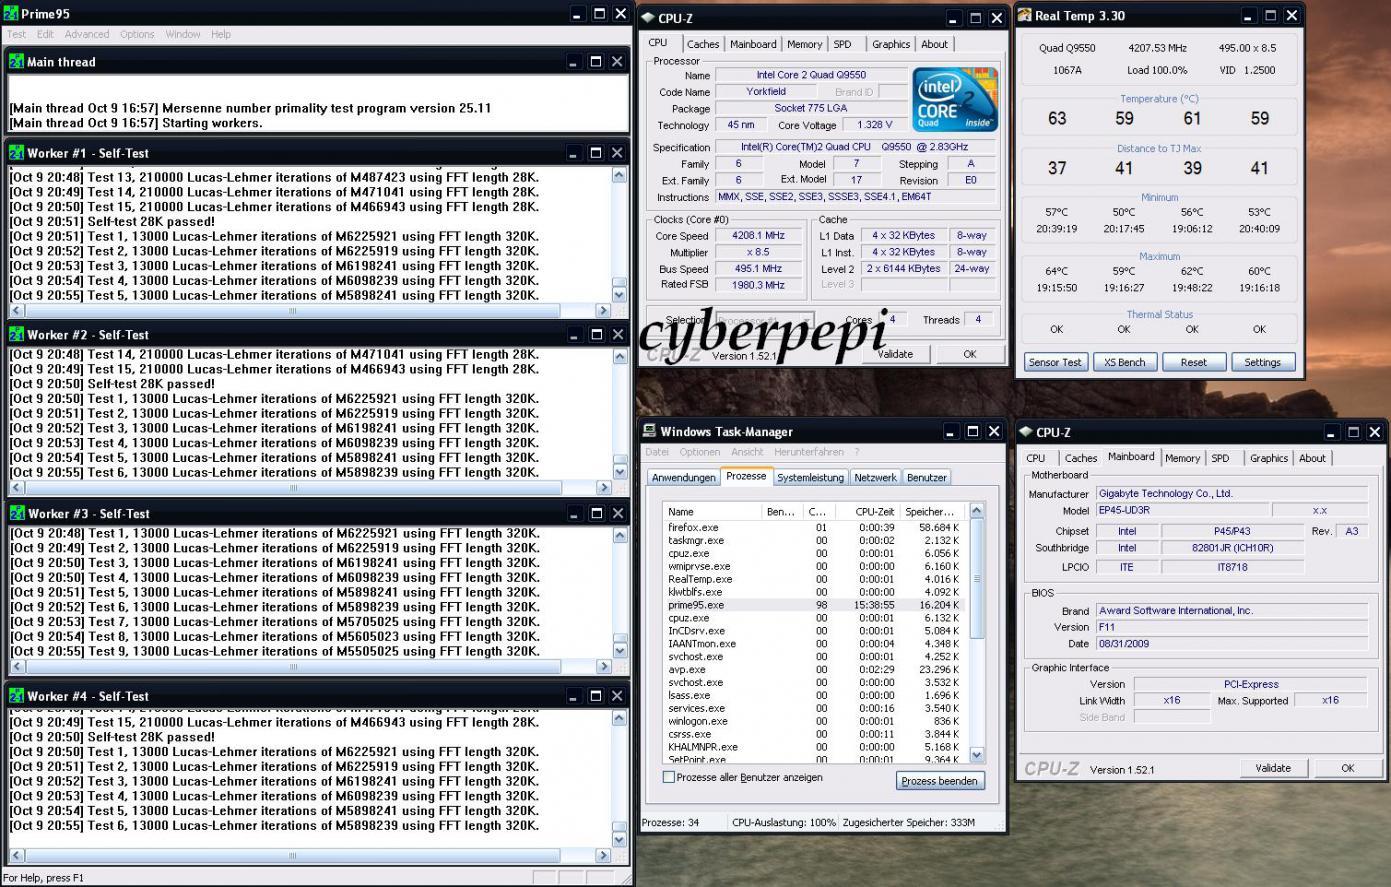Click Reset button in Real Temp
The height and width of the screenshot is (887, 1391).
tap(1193, 362)
